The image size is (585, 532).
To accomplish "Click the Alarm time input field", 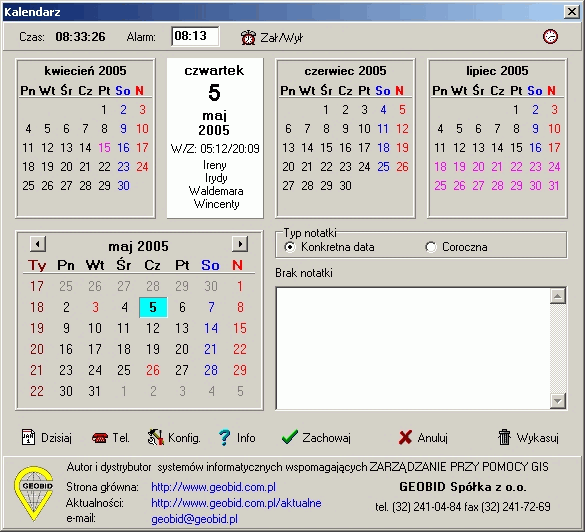I will pyautogui.click(x=195, y=36).
